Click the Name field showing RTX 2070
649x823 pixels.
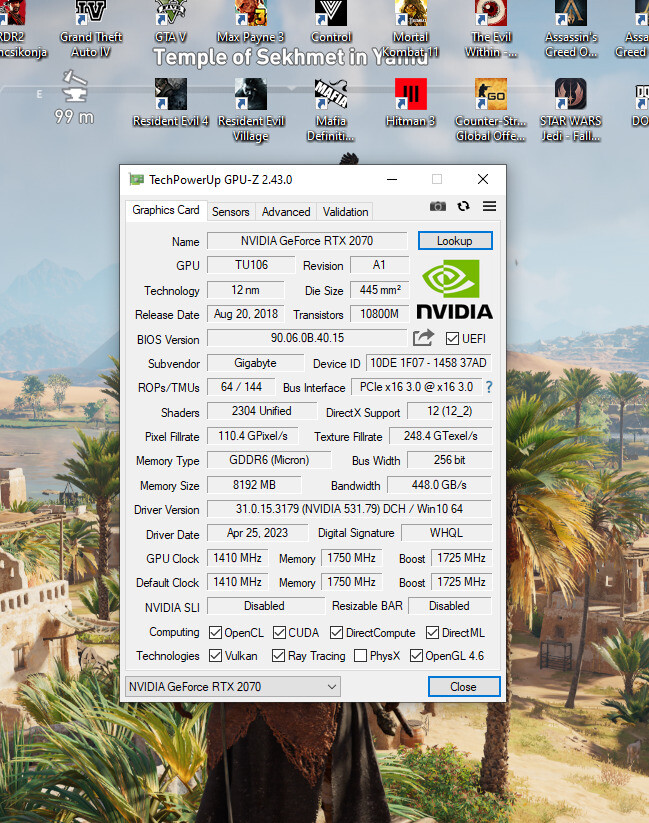click(x=307, y=241)
